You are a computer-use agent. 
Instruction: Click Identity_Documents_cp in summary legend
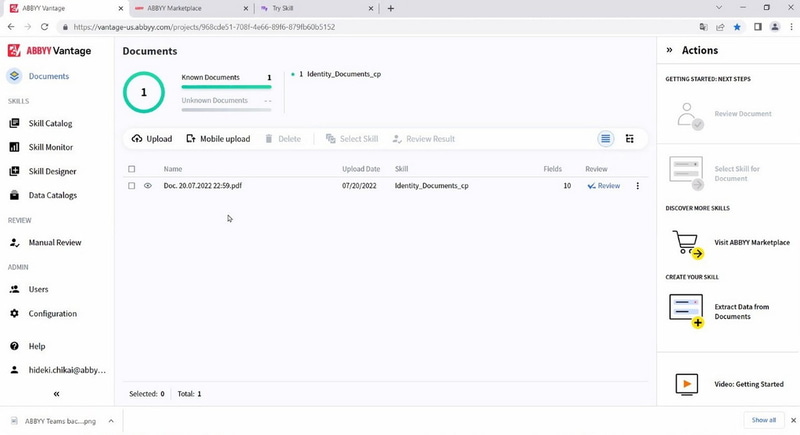click(343, 74)
